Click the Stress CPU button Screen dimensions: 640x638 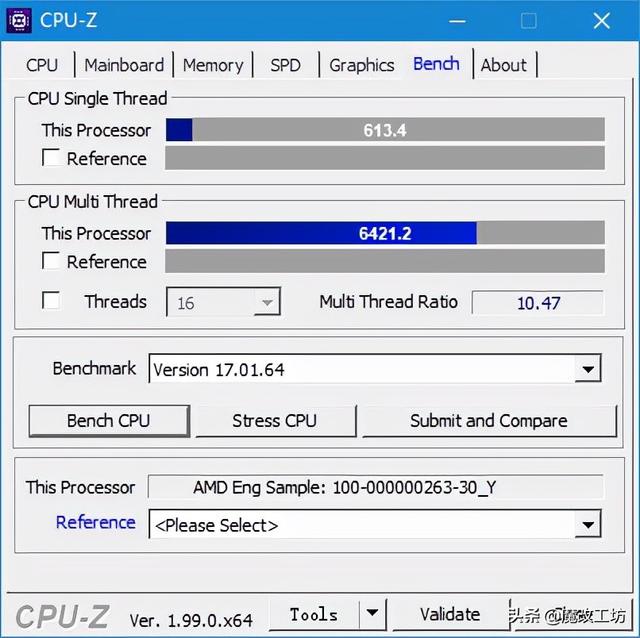(276, 421)
